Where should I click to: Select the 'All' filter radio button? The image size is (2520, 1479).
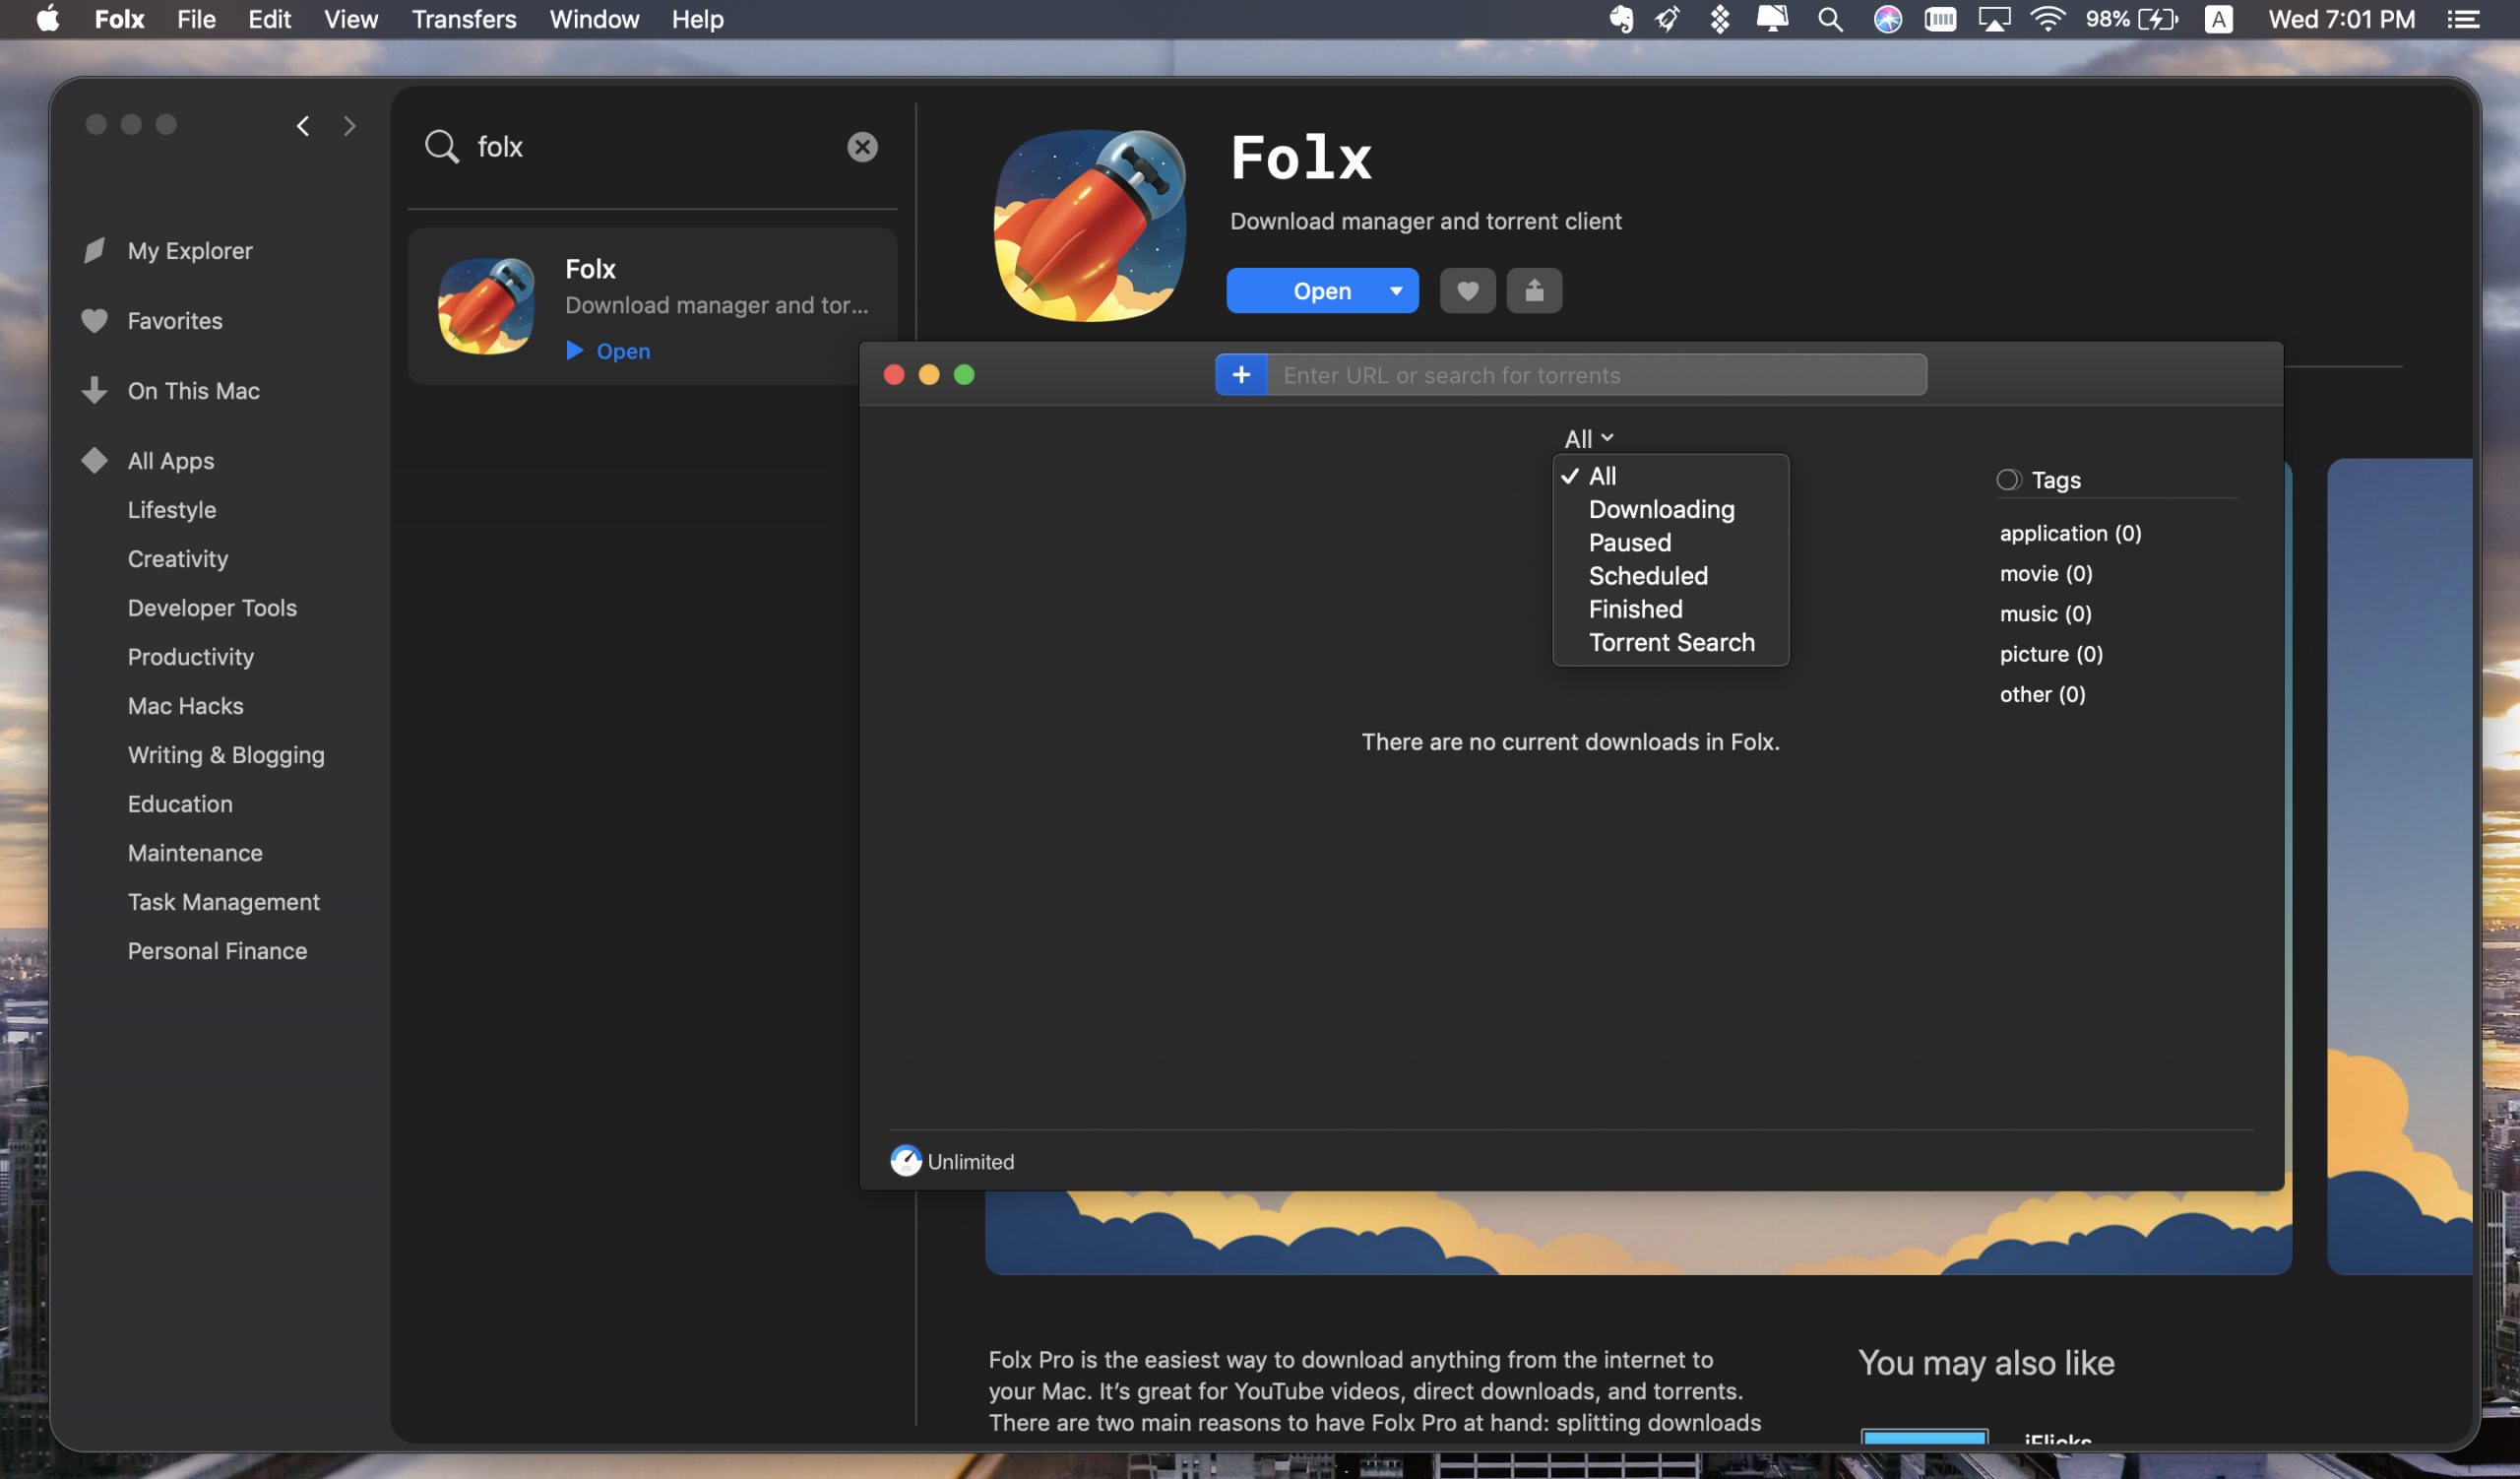(1600, 476)
